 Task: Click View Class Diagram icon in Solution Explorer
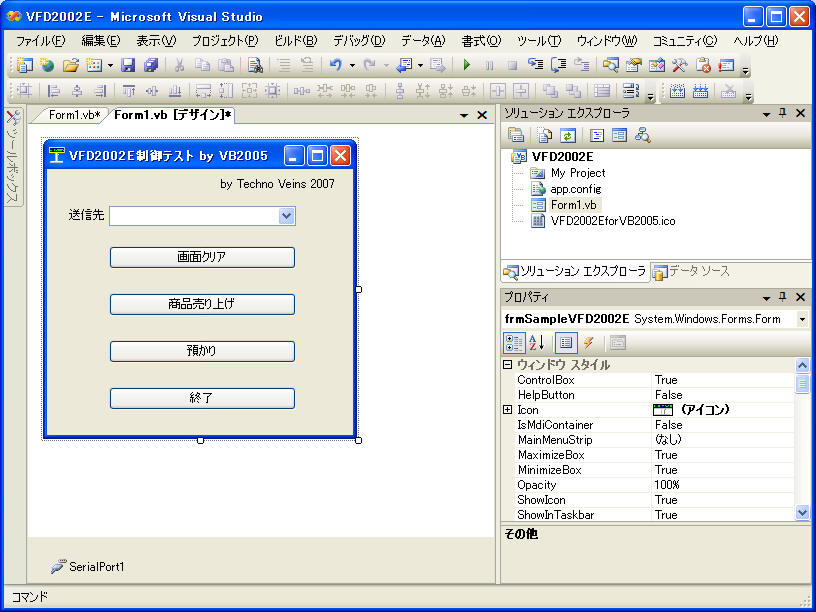[643, 136]
